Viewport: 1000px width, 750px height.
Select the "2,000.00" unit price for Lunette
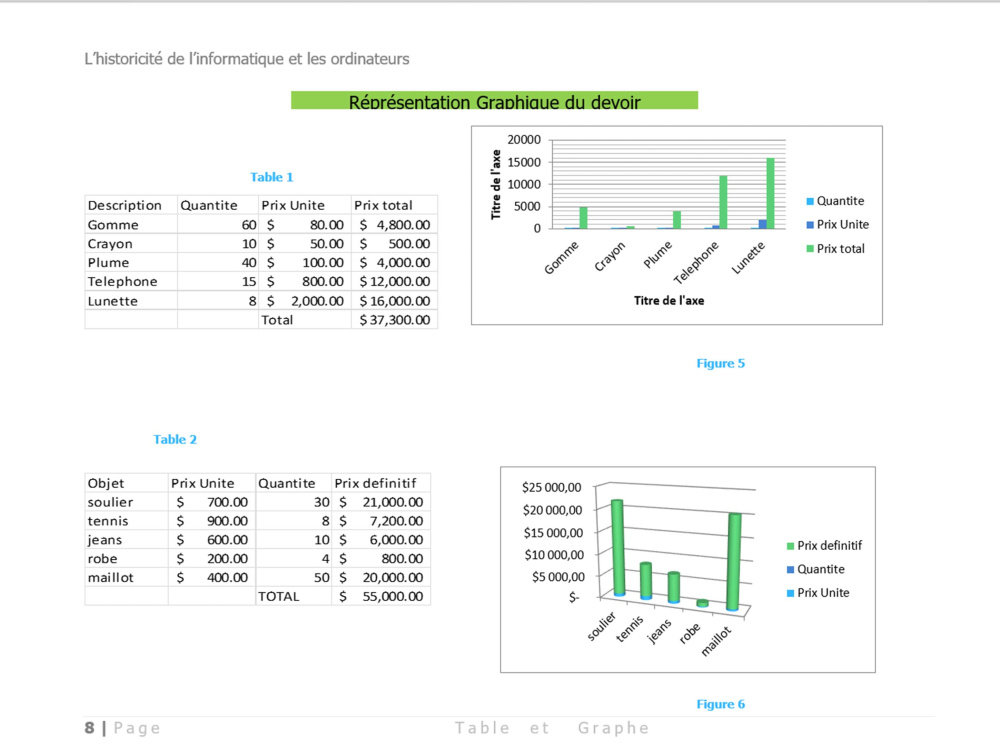(317, 301)
